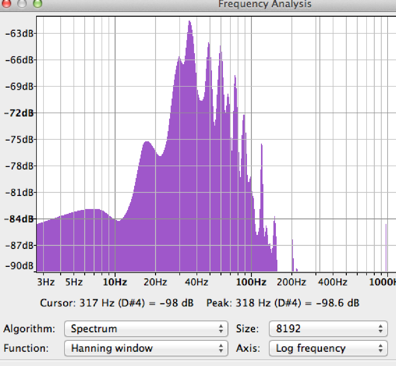The width and height of the screenshot is (396, 366).
Task: Click the grey minimize window button
Action: click(x=22, y=3)
